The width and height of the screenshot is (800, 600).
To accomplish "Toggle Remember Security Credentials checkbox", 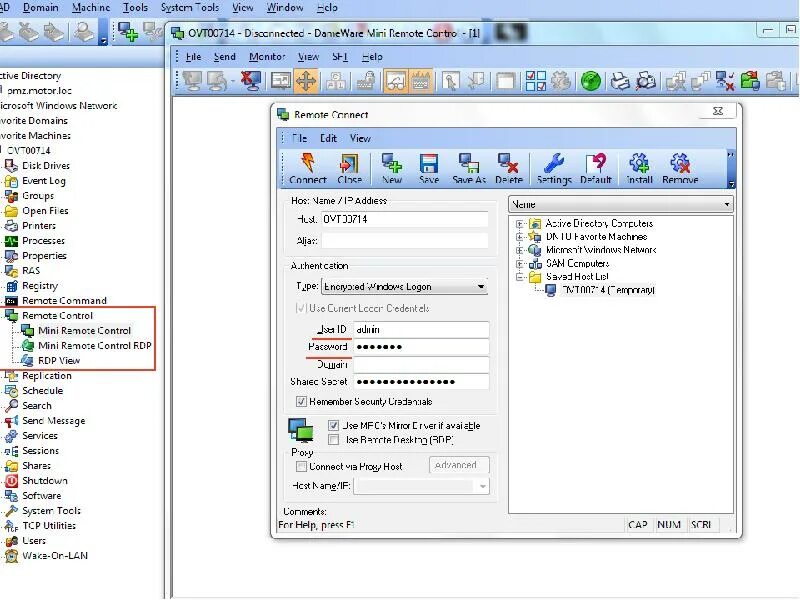I will click(301, 402).
